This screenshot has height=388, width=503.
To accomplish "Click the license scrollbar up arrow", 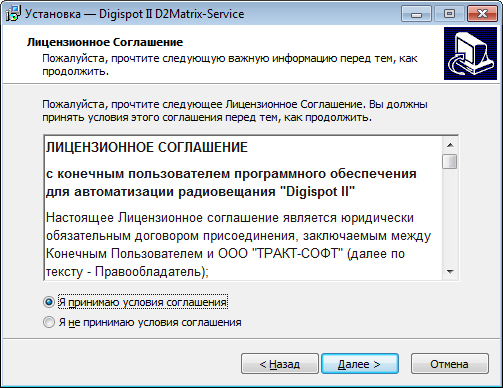I will (x=450, y=145).
